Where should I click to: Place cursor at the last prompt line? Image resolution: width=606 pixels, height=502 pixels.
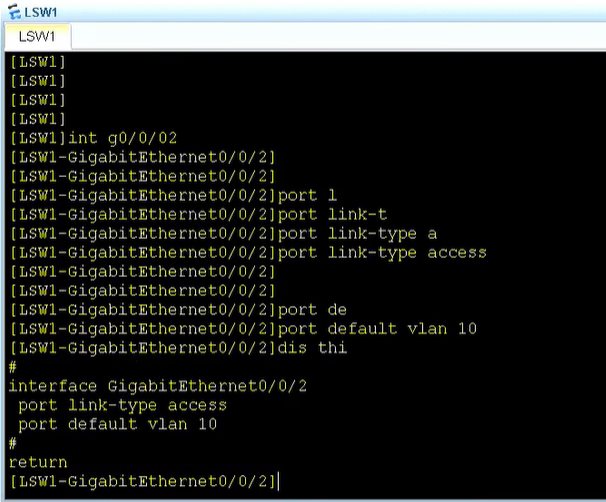144,481
